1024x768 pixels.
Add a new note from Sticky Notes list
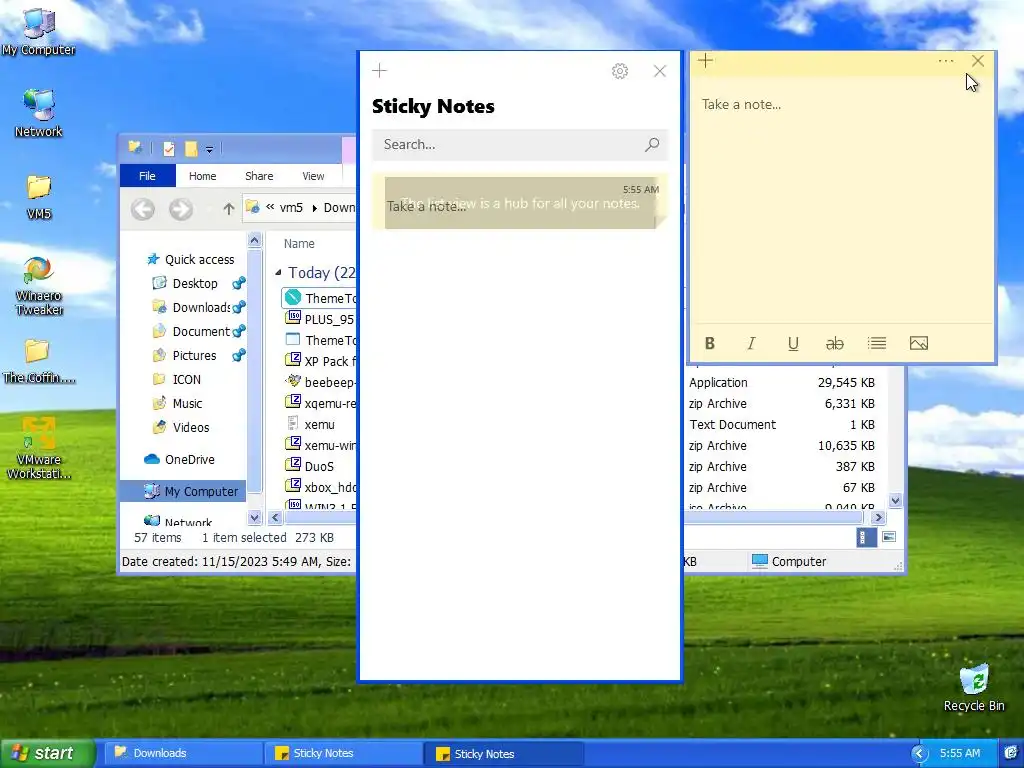[379, 71]
